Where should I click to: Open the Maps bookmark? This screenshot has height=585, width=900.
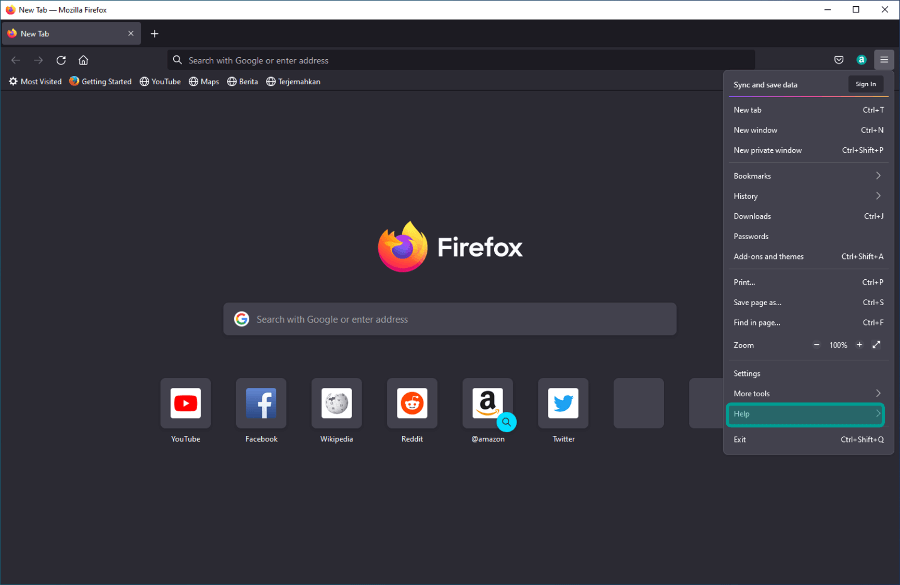pos(204,82)
